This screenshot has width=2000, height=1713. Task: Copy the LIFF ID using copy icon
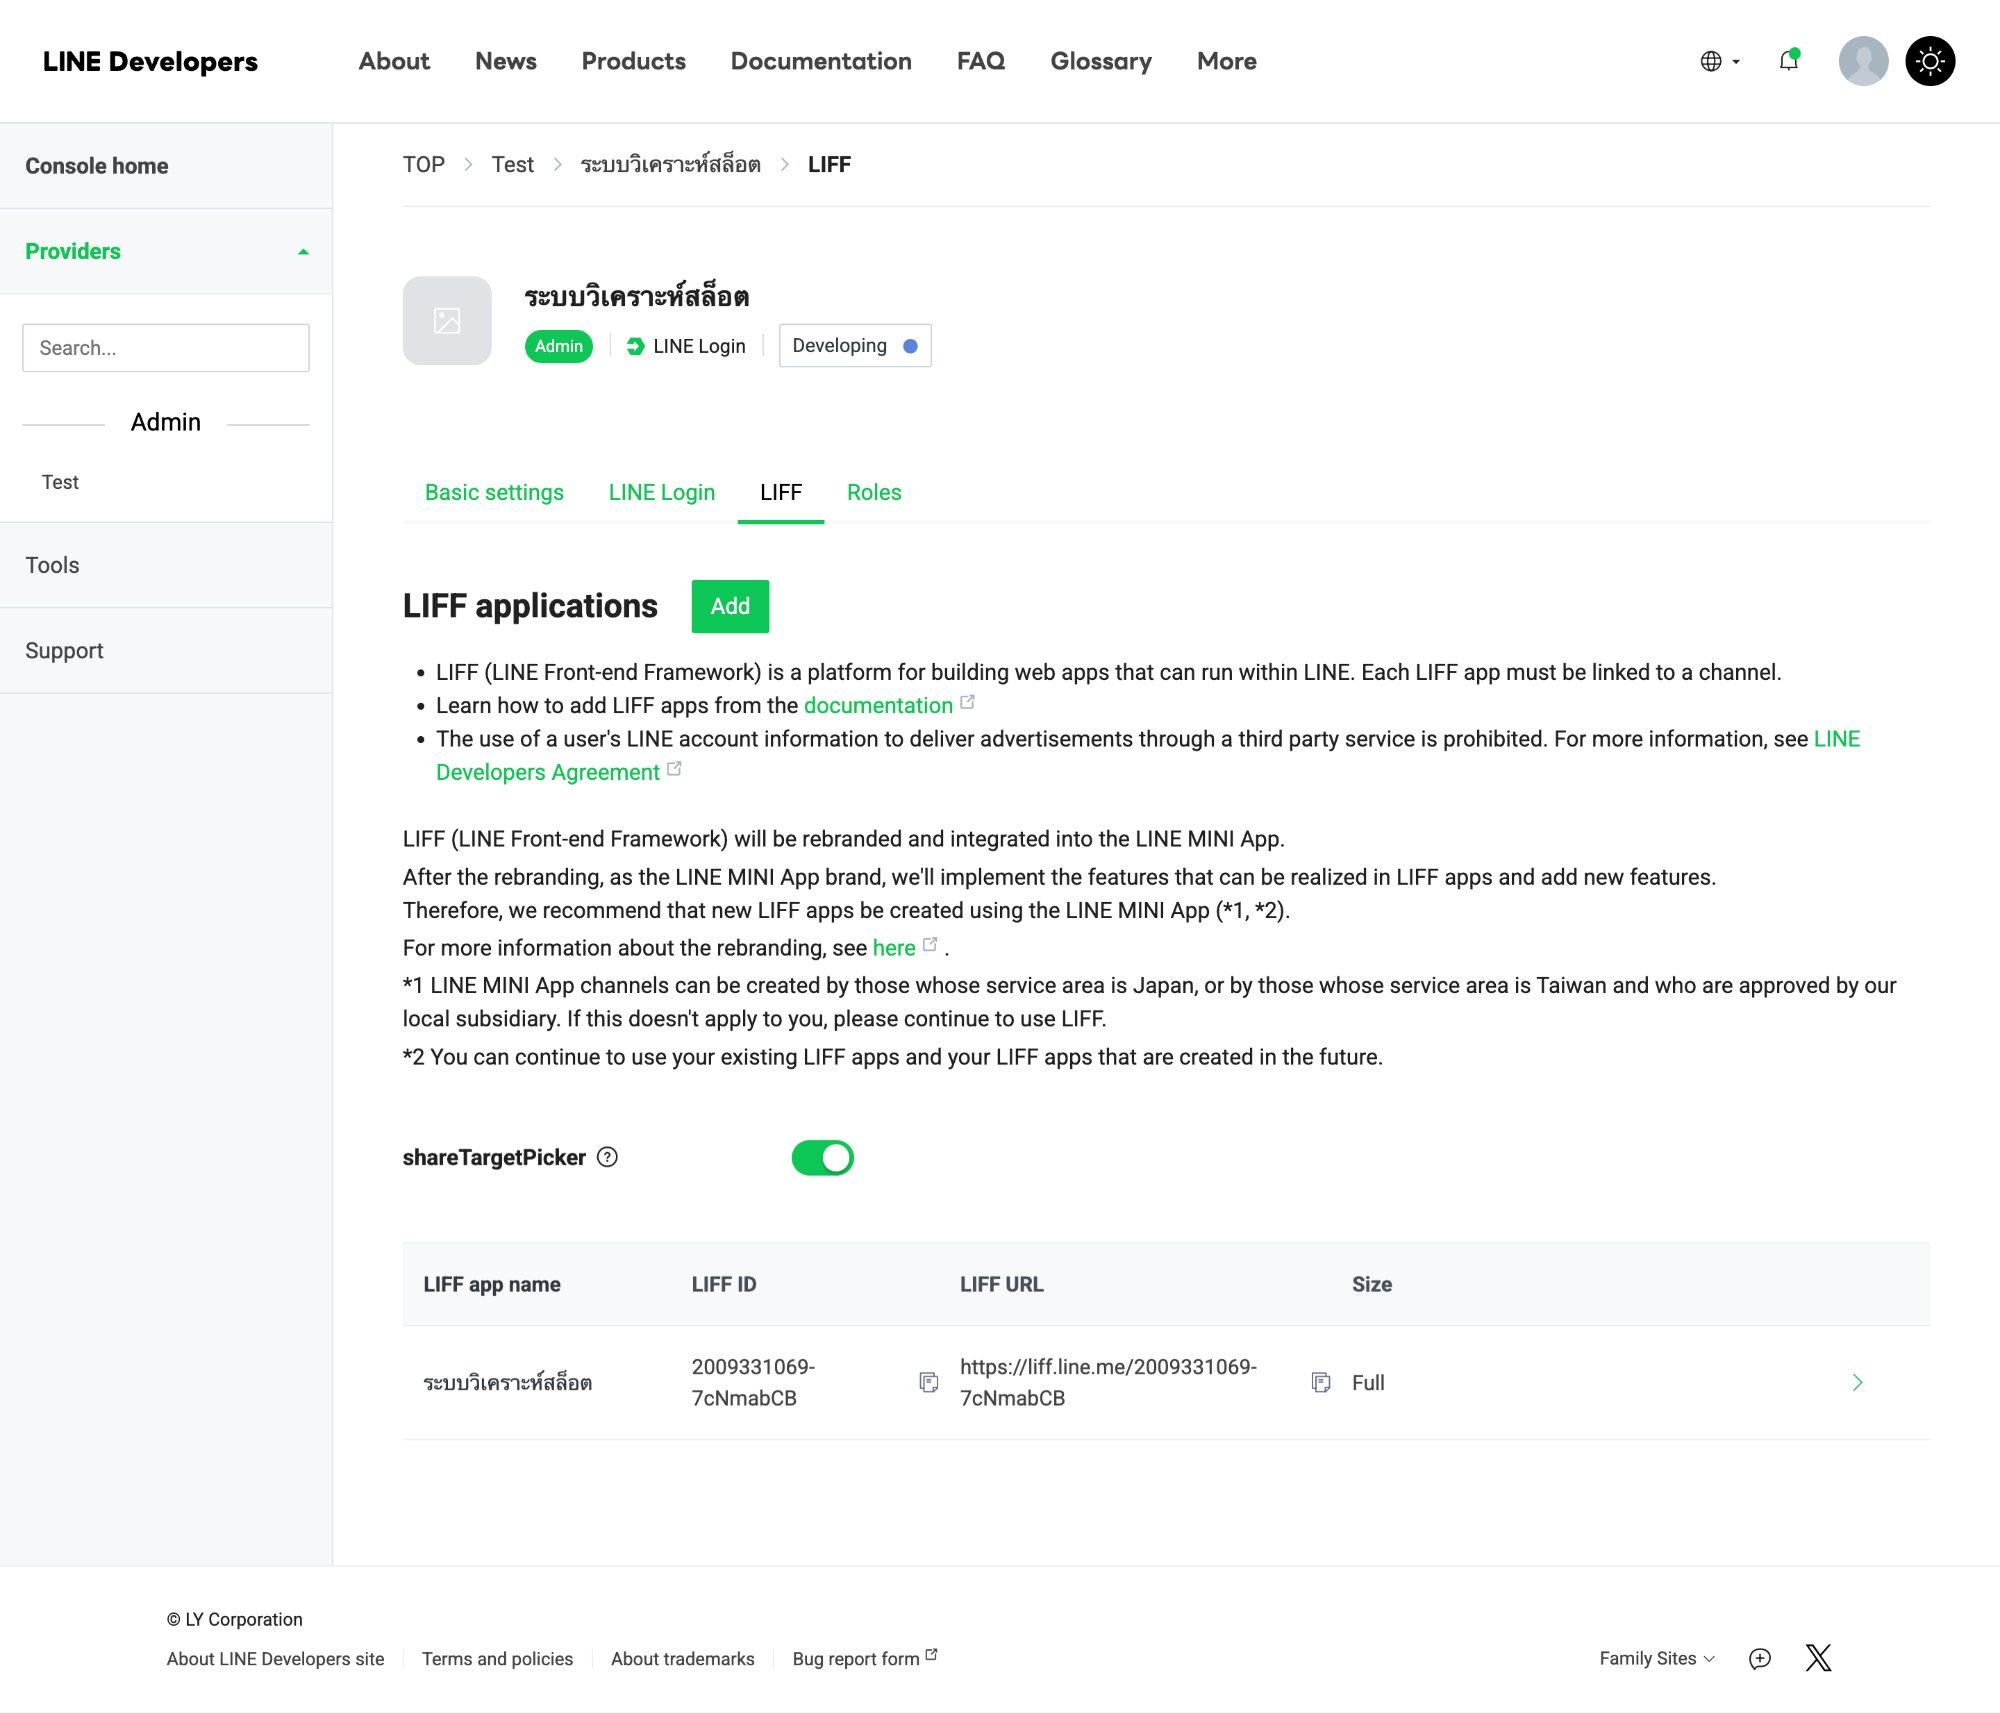928,1382
